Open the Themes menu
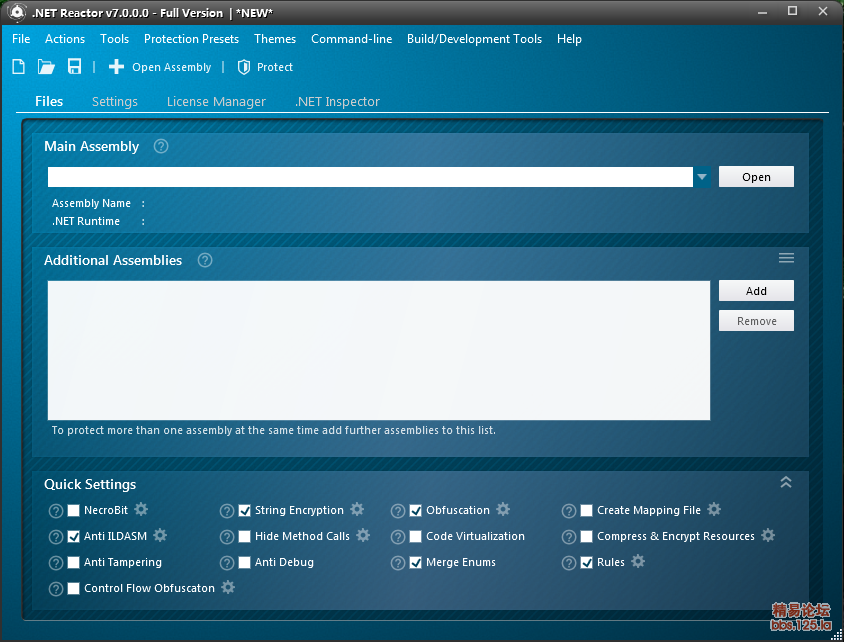Viewport: 844px width, 642px height. click(275, 39)
